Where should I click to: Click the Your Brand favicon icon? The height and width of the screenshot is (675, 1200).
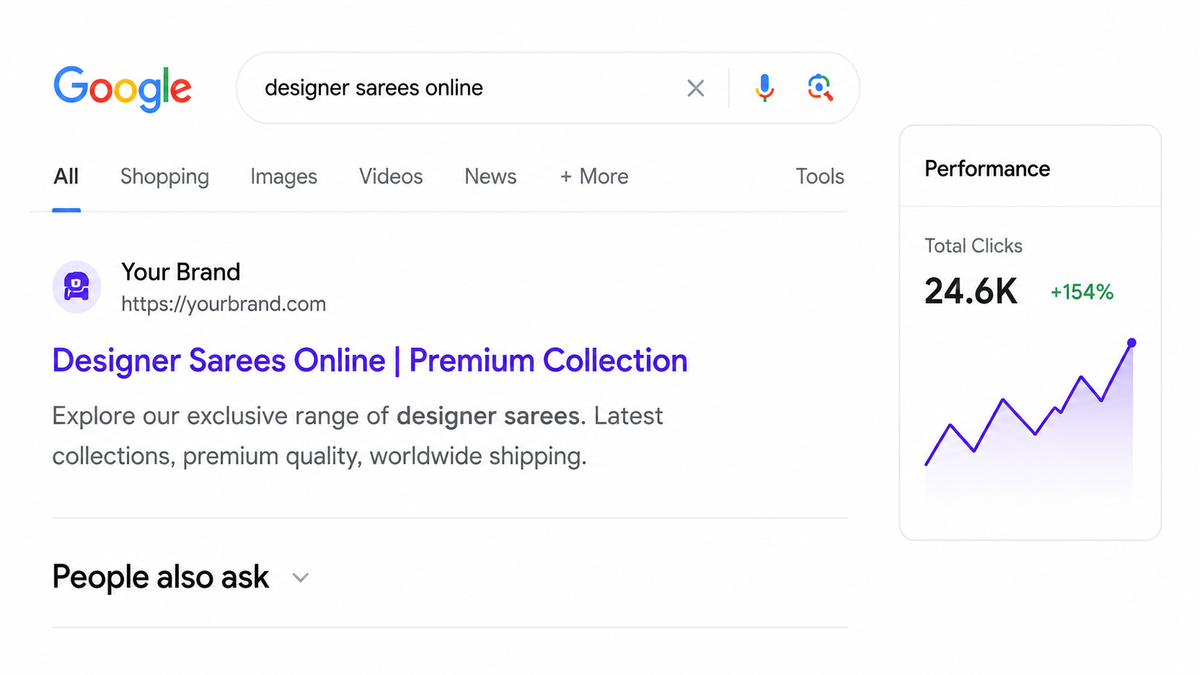click(76, 289)
